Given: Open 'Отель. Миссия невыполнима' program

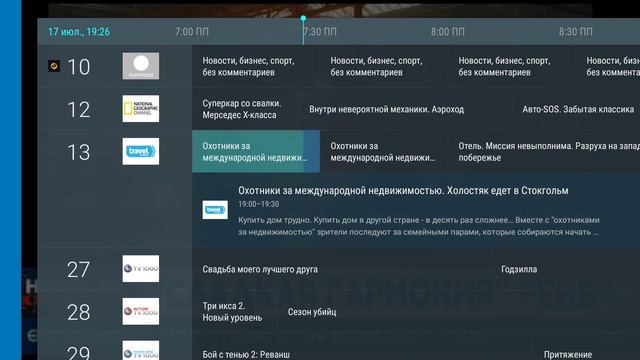Looking at the screenshot, I should pyautogui.click(x=544, y=151).
